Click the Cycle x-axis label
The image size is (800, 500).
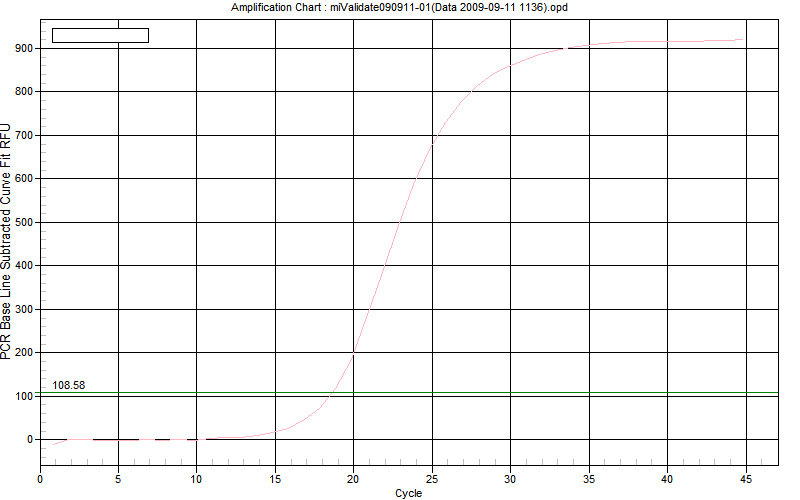(408, 493)
